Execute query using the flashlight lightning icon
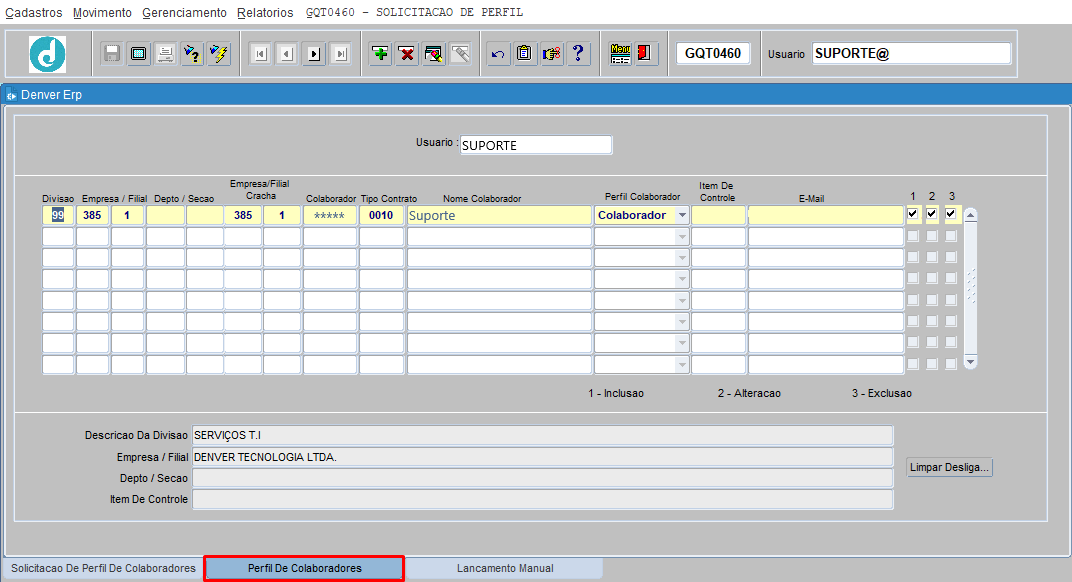 pos(219,53)
